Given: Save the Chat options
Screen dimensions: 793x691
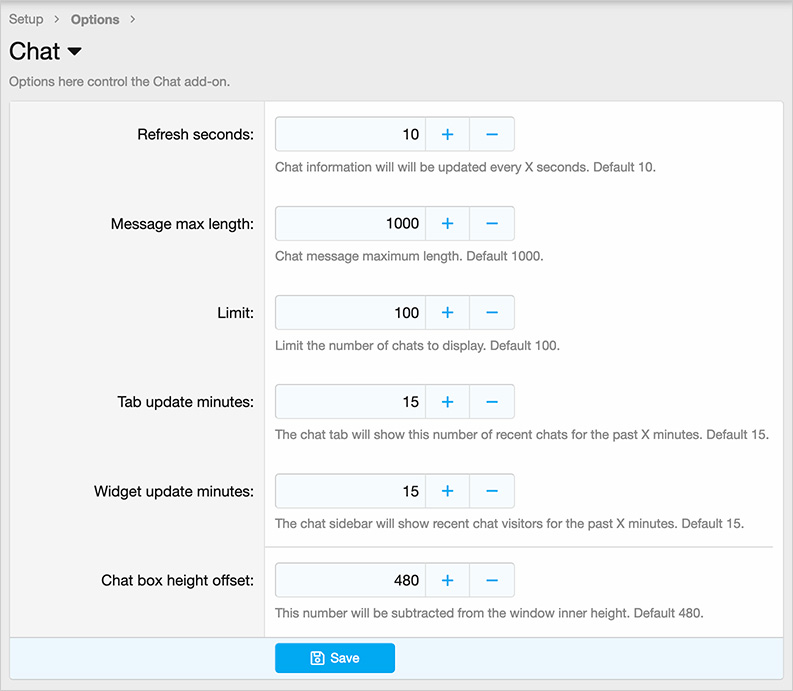Looking at the screenshot, I should click(x=335, y=658).
